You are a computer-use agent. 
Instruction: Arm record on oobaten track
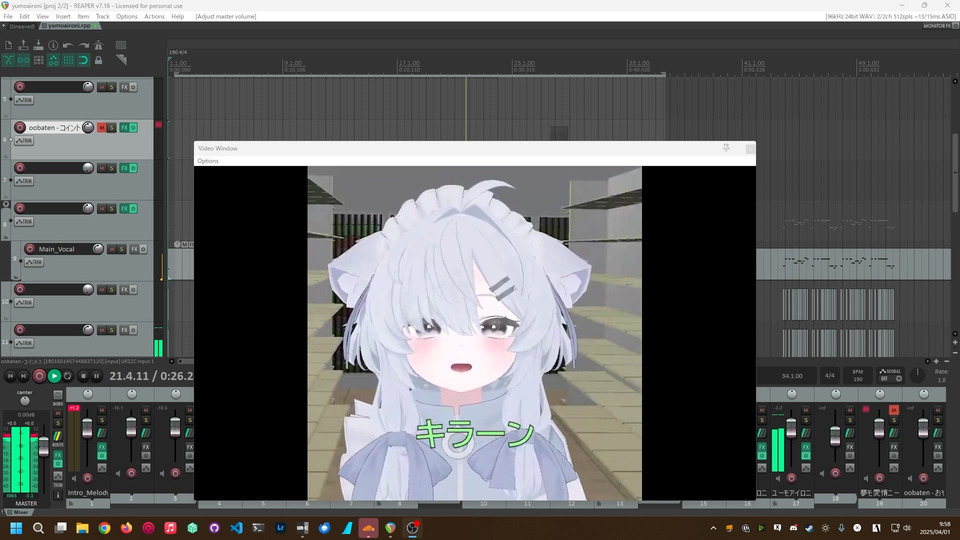(20, 127)
